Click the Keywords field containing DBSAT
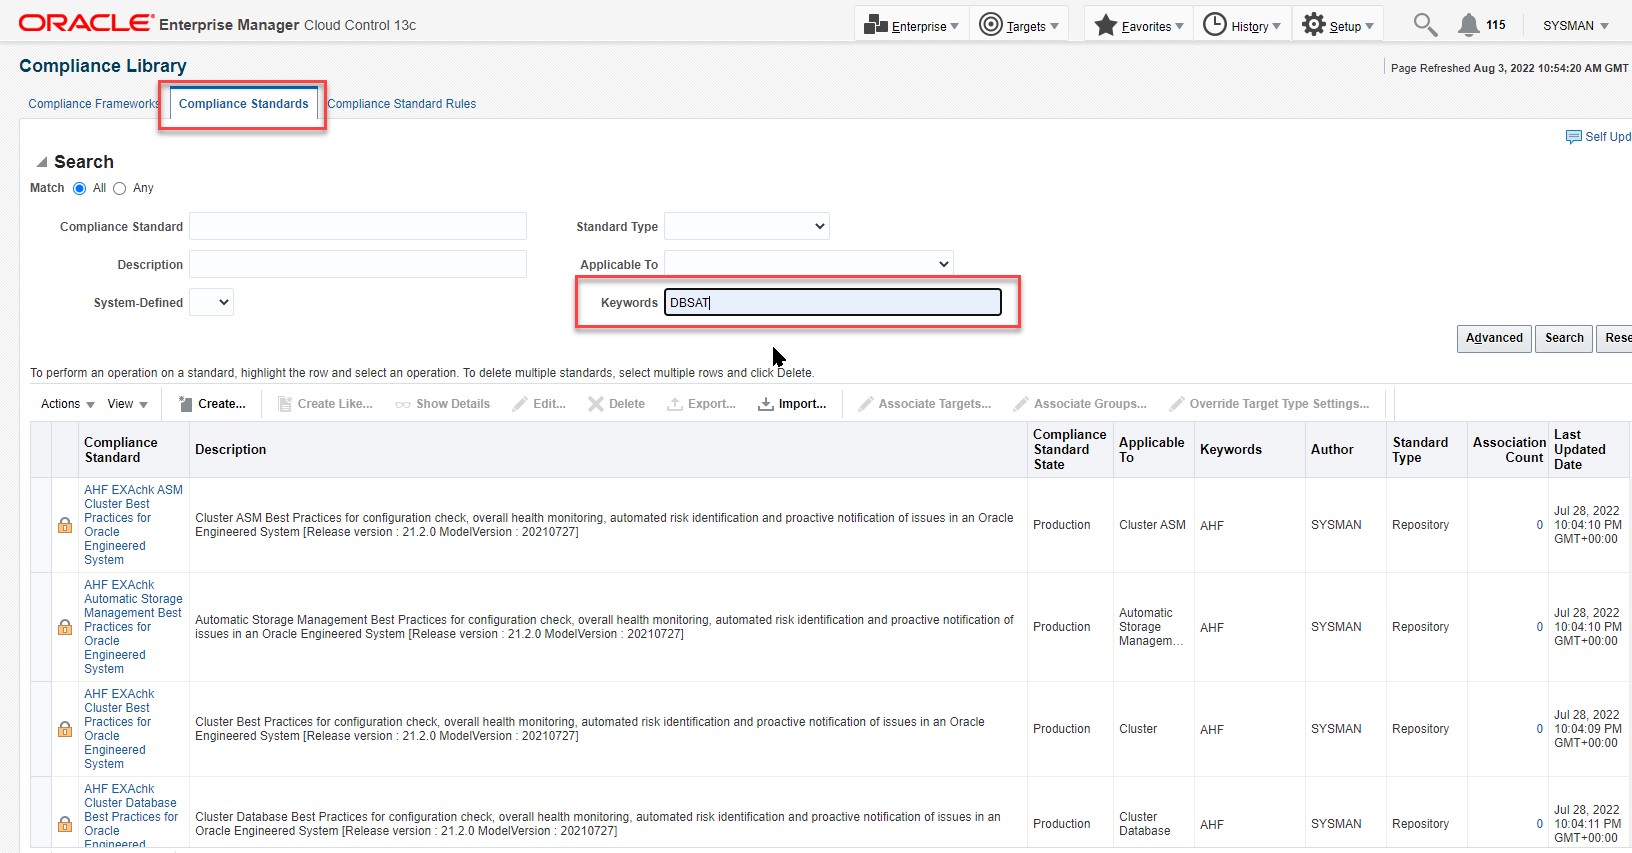 click(x=833, y=302)
